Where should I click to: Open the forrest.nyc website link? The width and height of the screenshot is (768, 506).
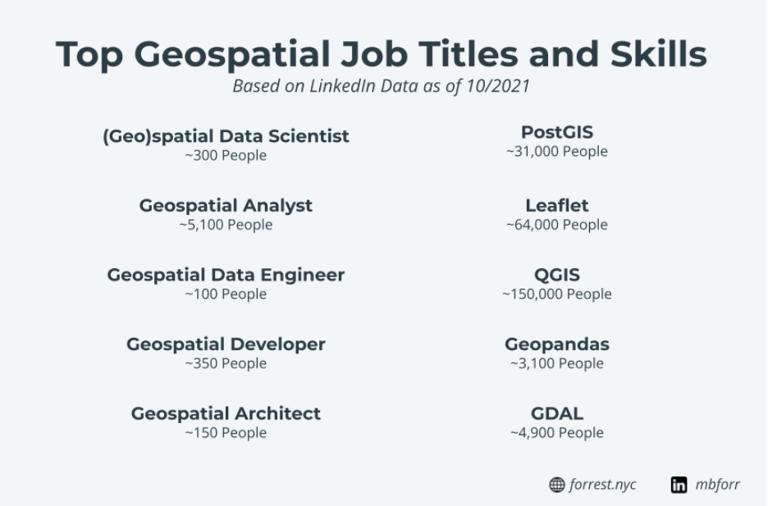point(604,485)
